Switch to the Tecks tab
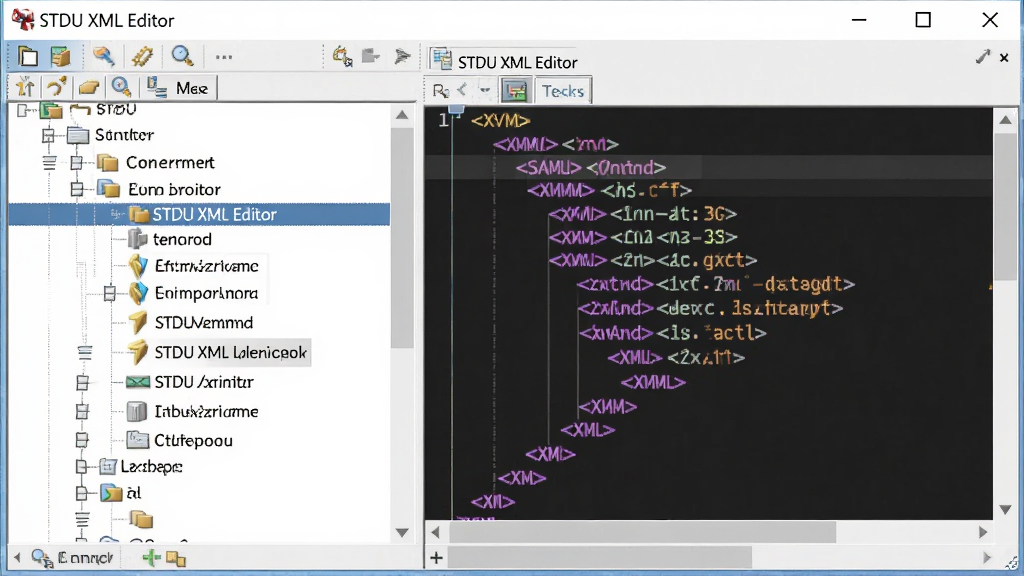The image size is (1024, 576). (563, 91)
